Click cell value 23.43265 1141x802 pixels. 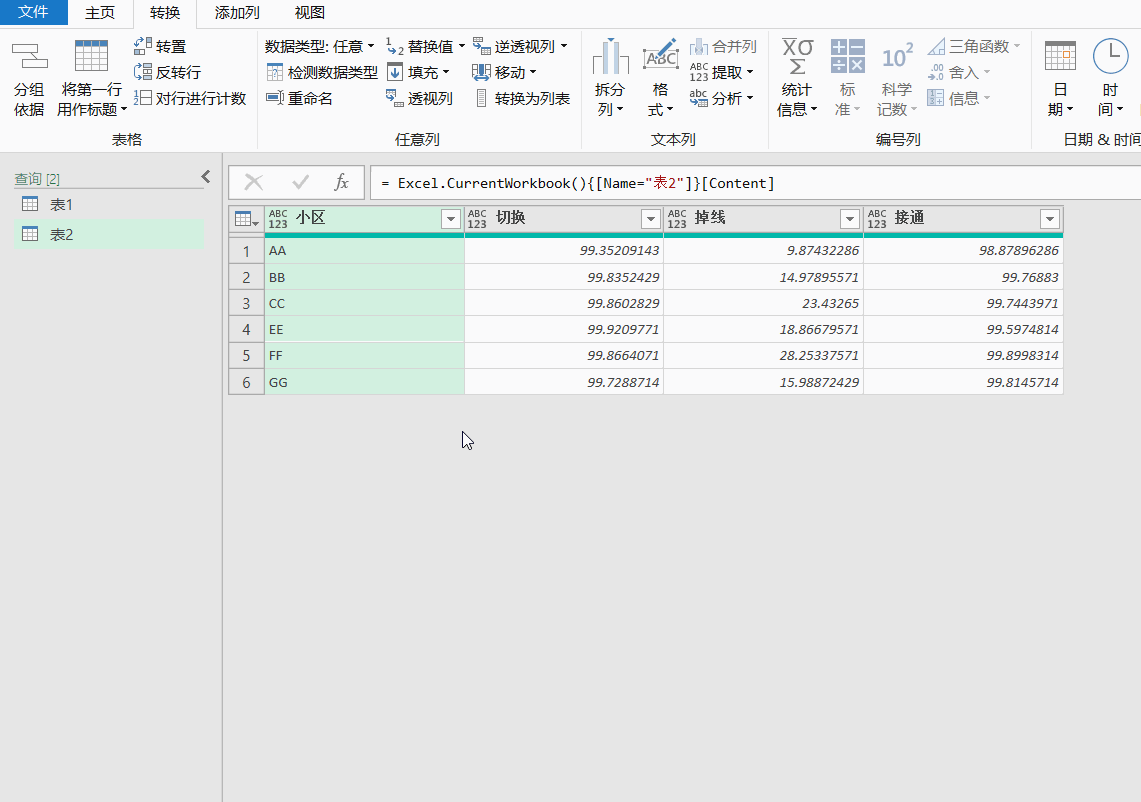[763, 303]
